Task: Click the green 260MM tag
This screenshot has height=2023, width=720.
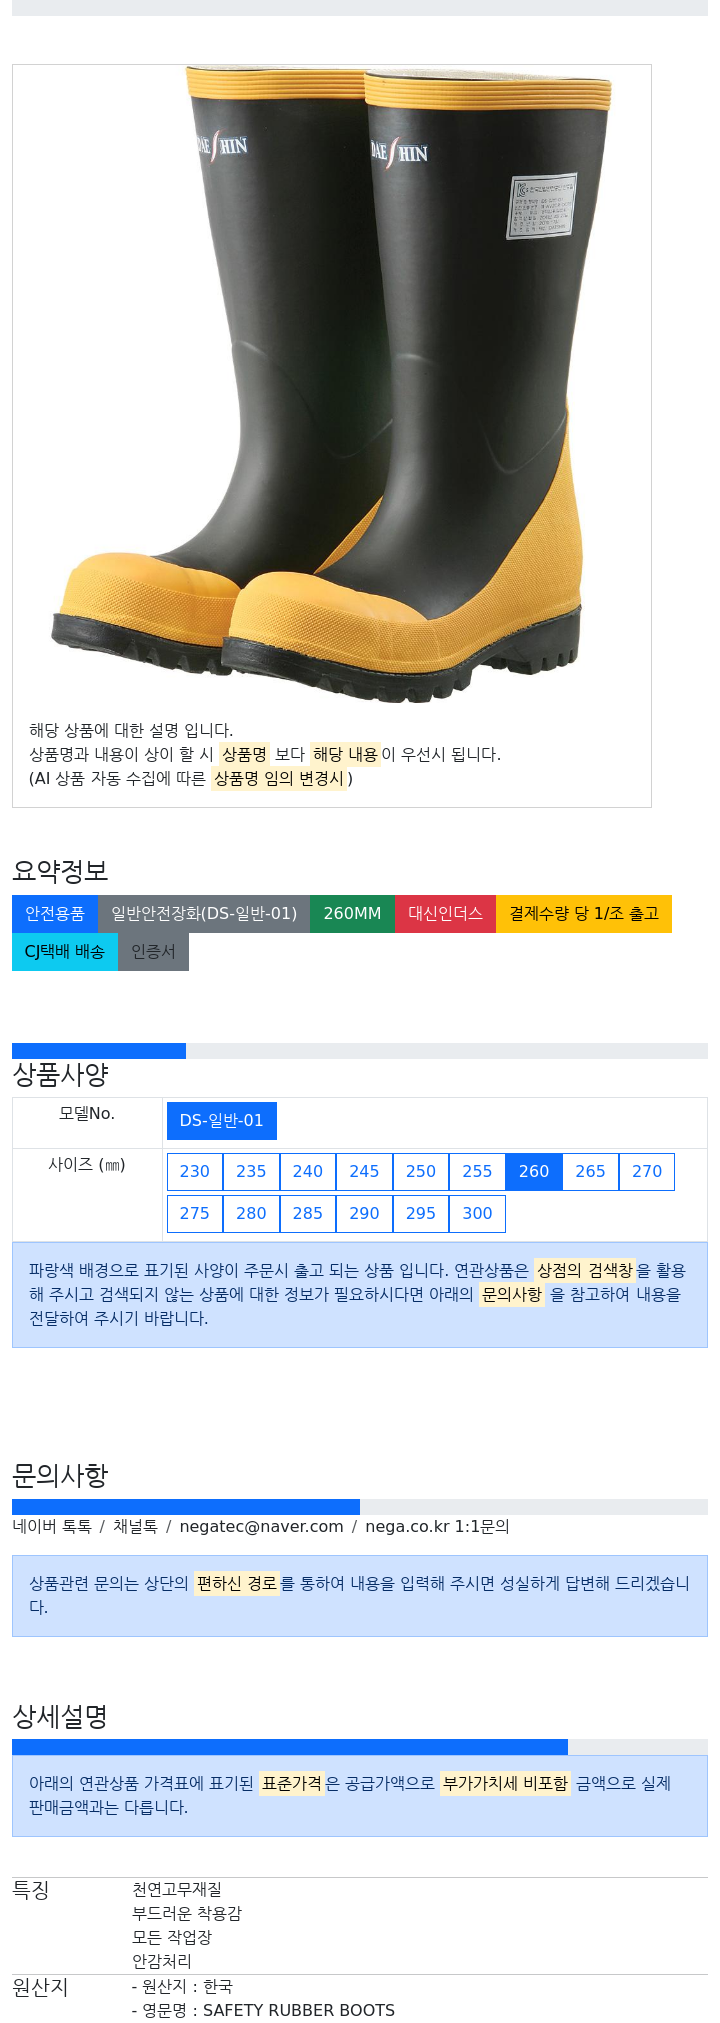Action: 352,914
